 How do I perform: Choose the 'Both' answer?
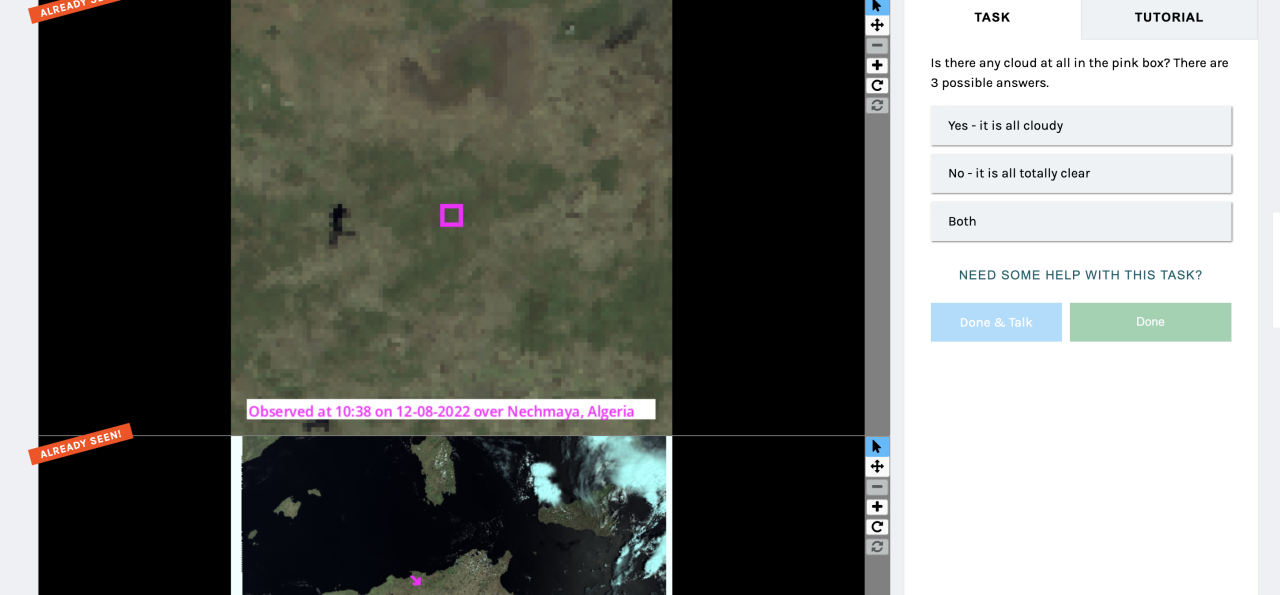click(1081, 222)
